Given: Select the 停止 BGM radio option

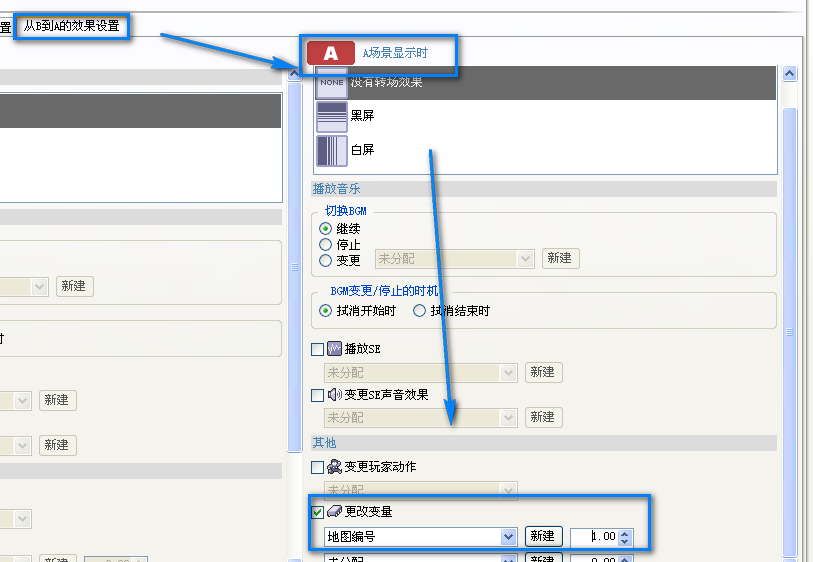Looking at the screenshot, I should (325, 244).
